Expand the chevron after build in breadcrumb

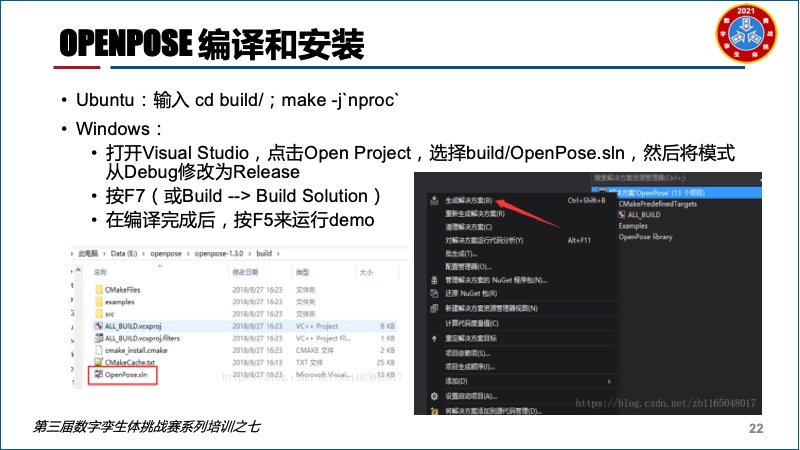(279, 254)
